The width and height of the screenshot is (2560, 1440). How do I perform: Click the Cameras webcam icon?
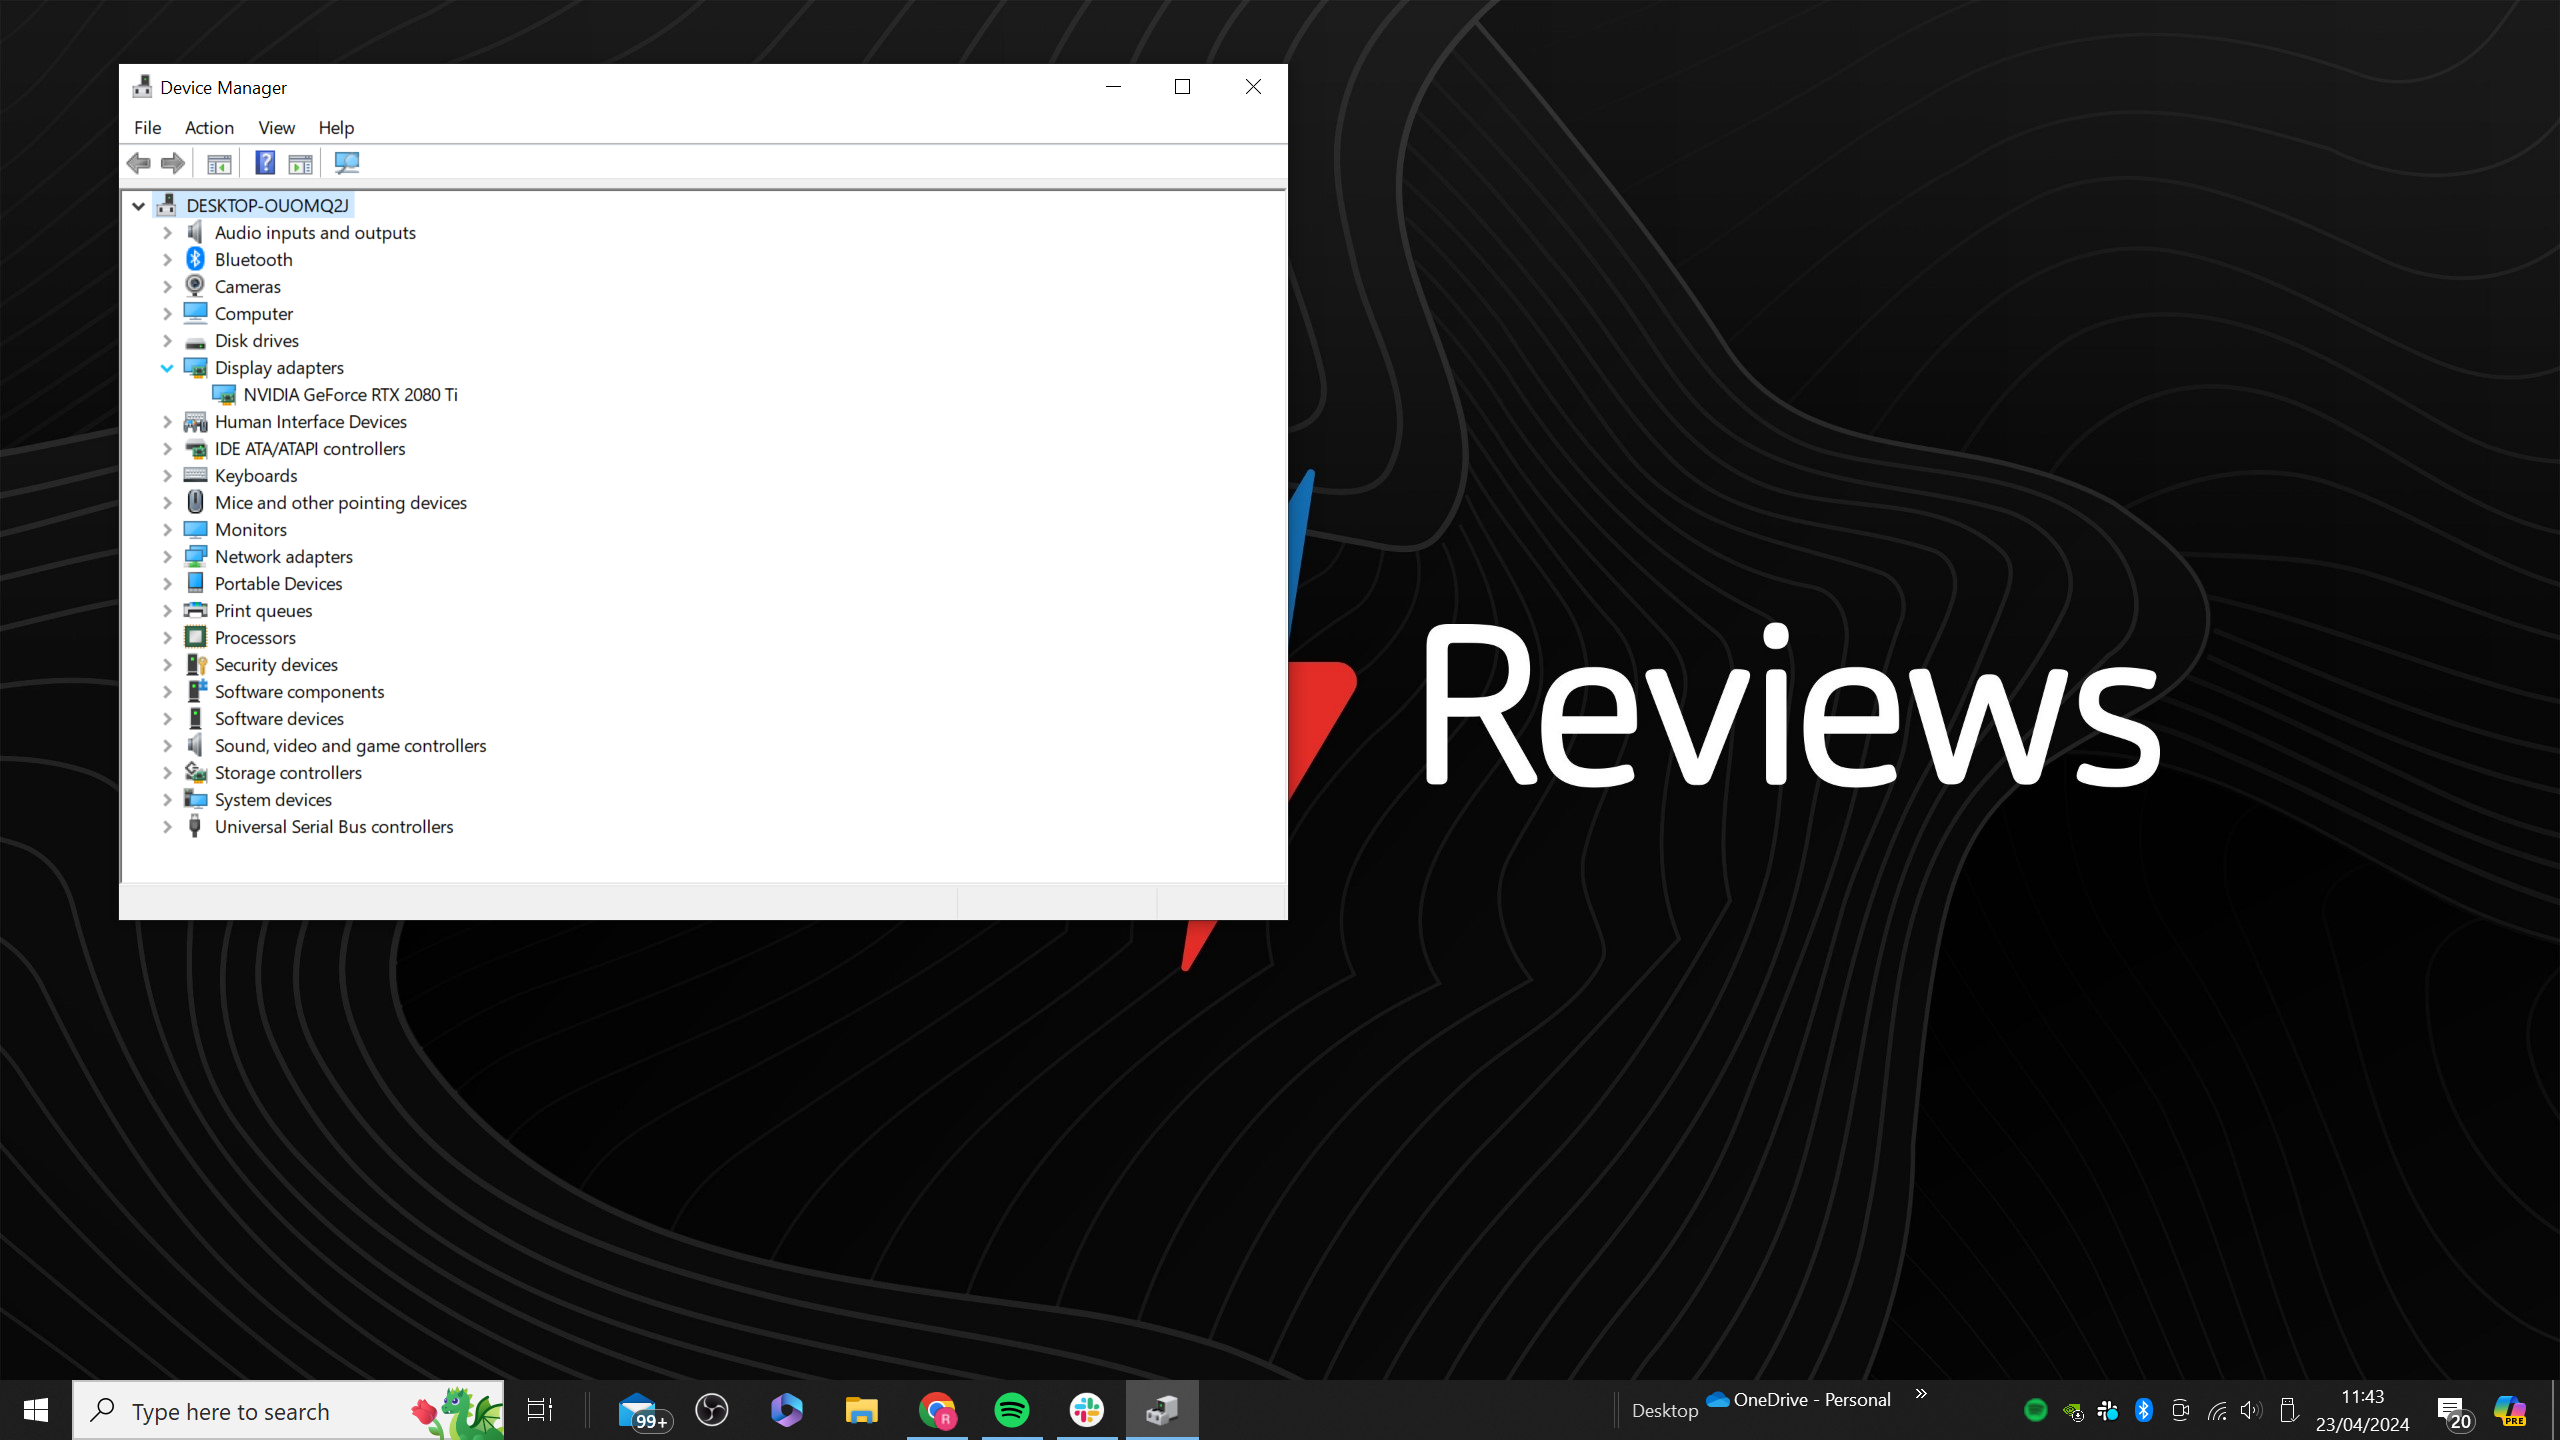(x=196, y=286)
